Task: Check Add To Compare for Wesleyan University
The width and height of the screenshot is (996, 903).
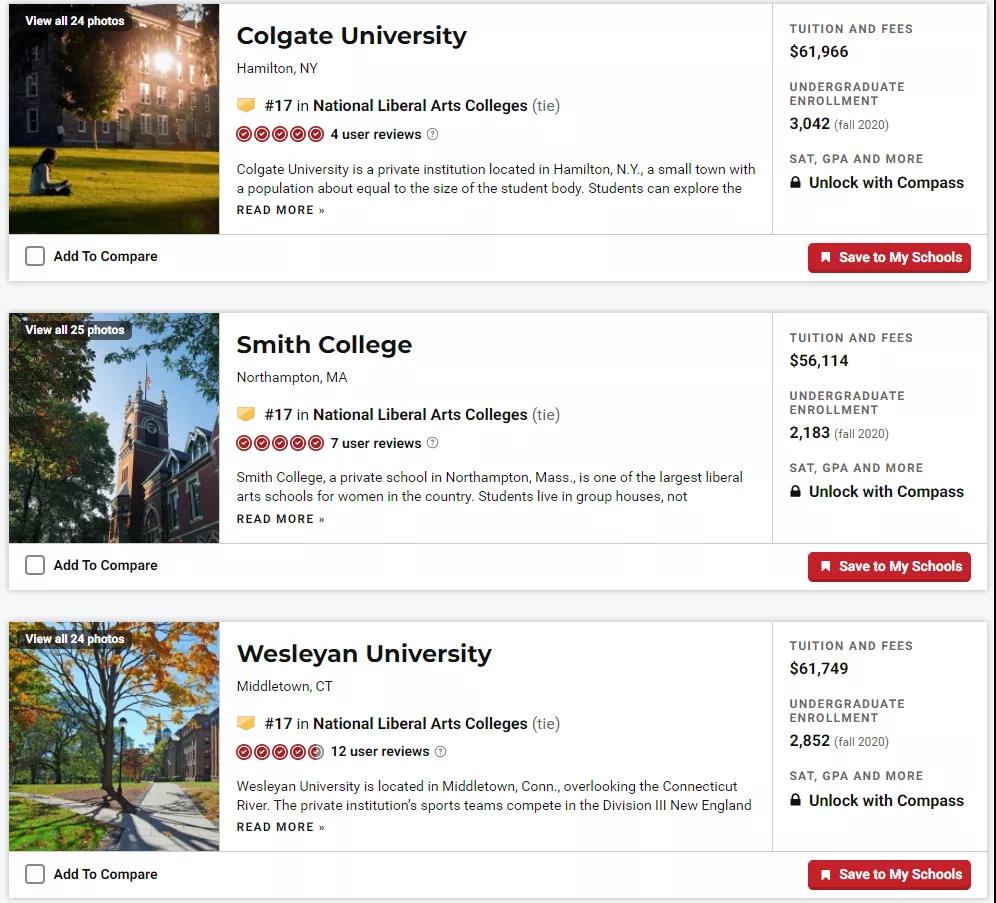Action: coord(35,874)
